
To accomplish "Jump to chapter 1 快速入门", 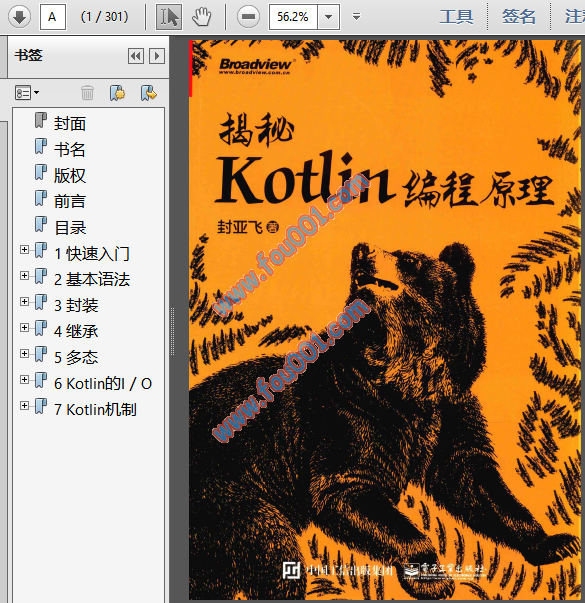I will pos(92,253).
